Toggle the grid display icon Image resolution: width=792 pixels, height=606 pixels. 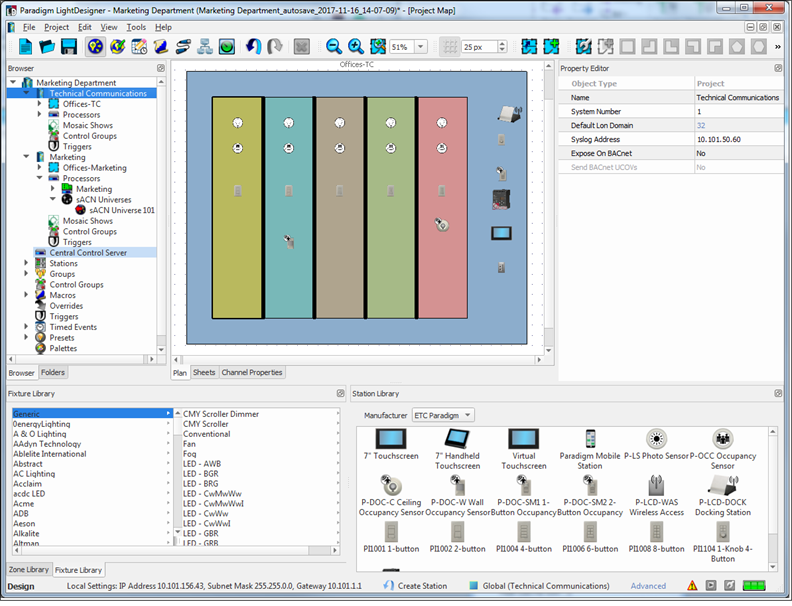point(450,47)
